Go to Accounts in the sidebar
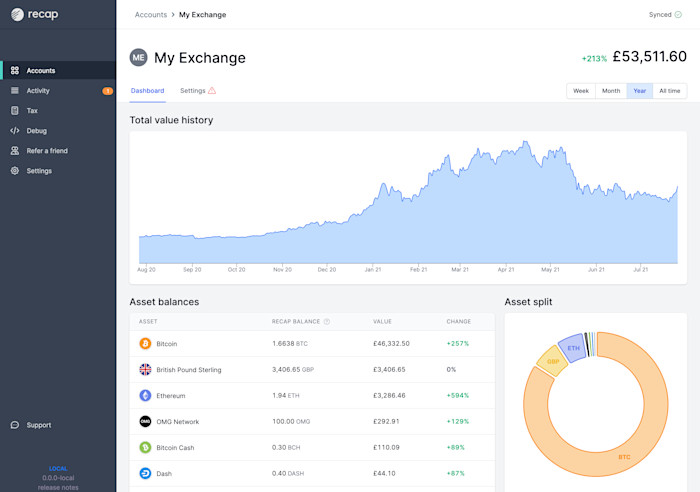The height and width of the screenshot is (492, 700). tap(58, 71)
